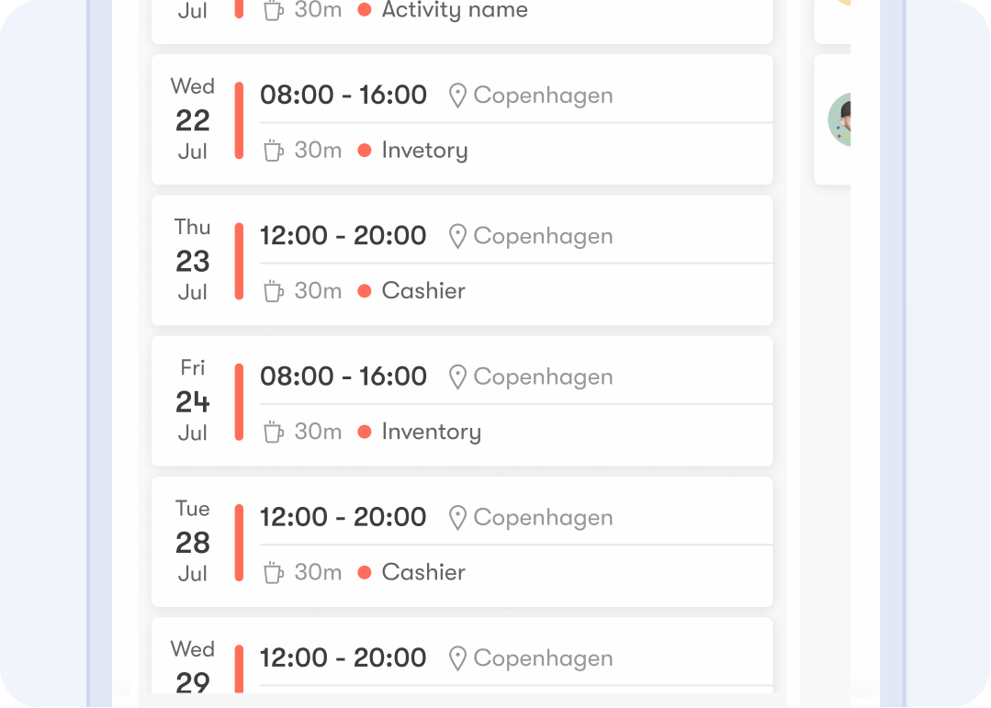Select the Cashier activity label on Thu 23

coord(423,291)
